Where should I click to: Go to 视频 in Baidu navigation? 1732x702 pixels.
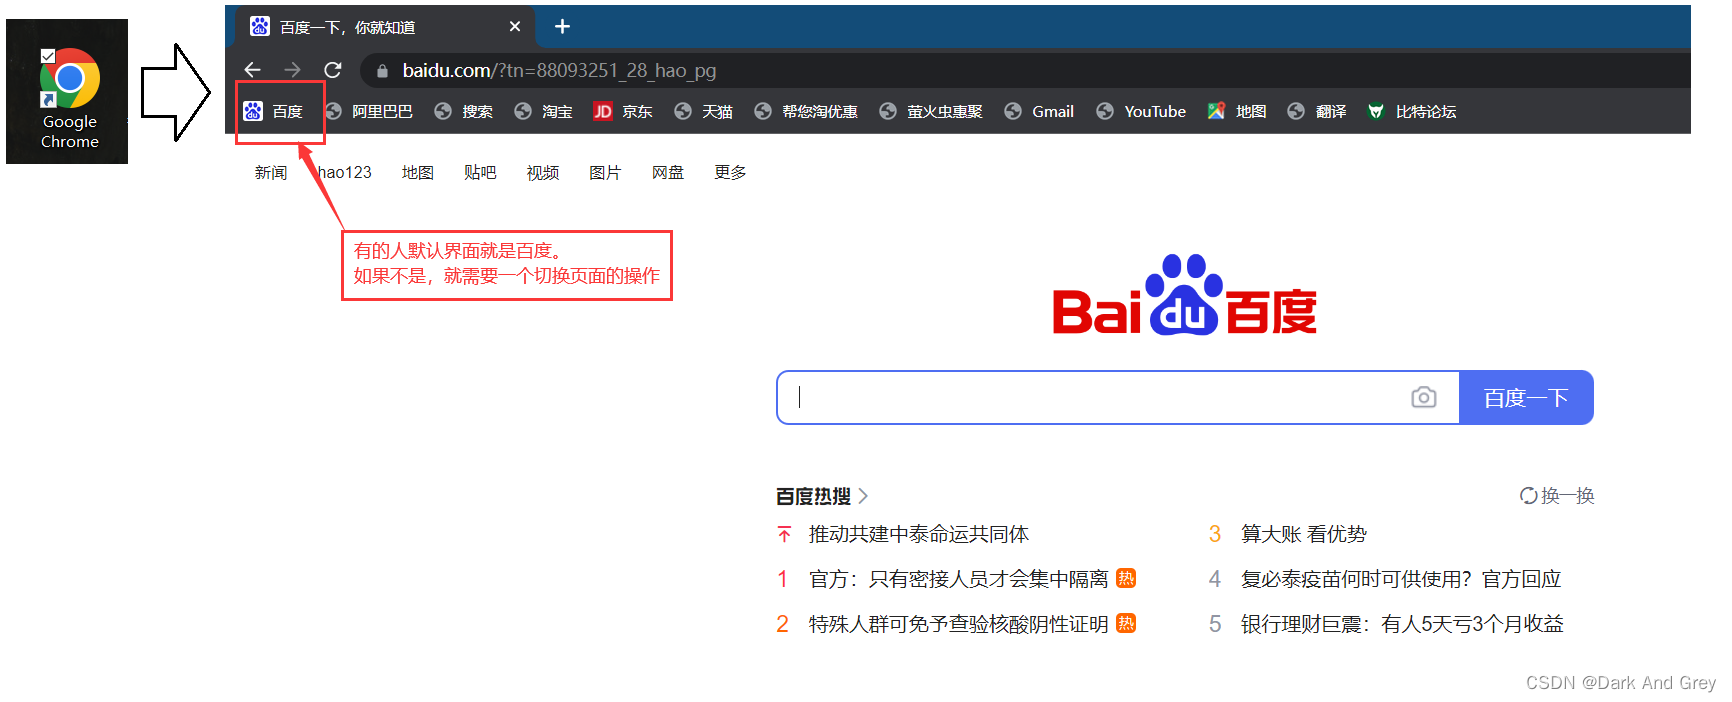point(542,172)
